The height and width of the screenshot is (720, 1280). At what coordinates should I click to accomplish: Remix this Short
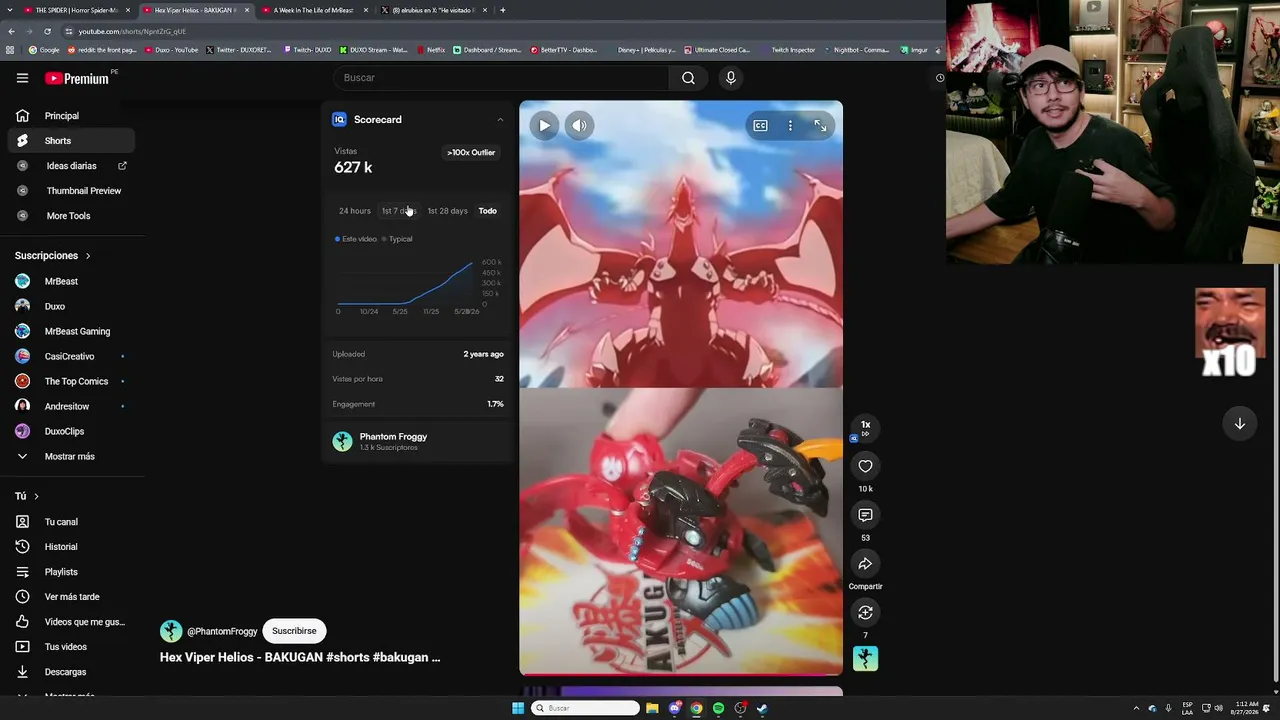[x=866, y=613]
